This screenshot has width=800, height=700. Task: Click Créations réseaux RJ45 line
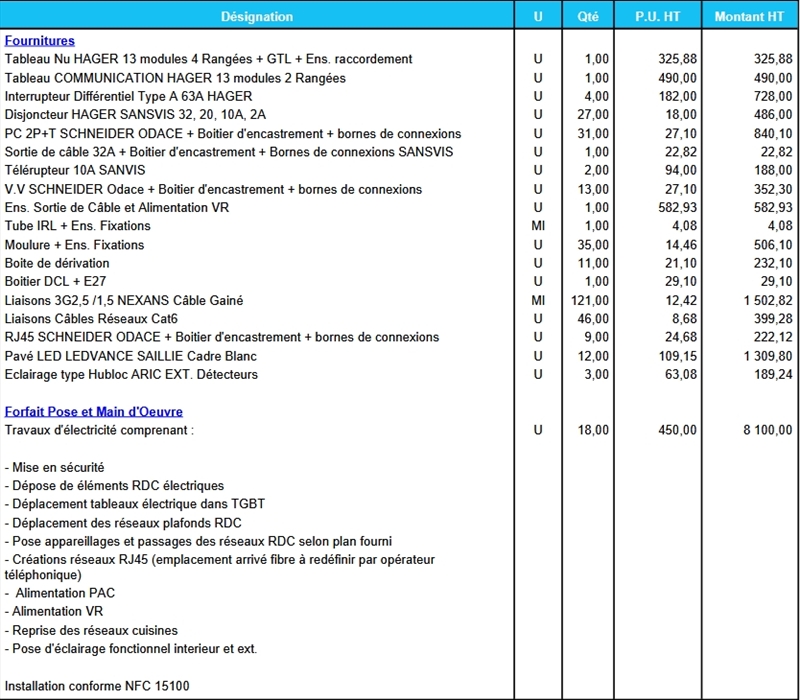219,567
